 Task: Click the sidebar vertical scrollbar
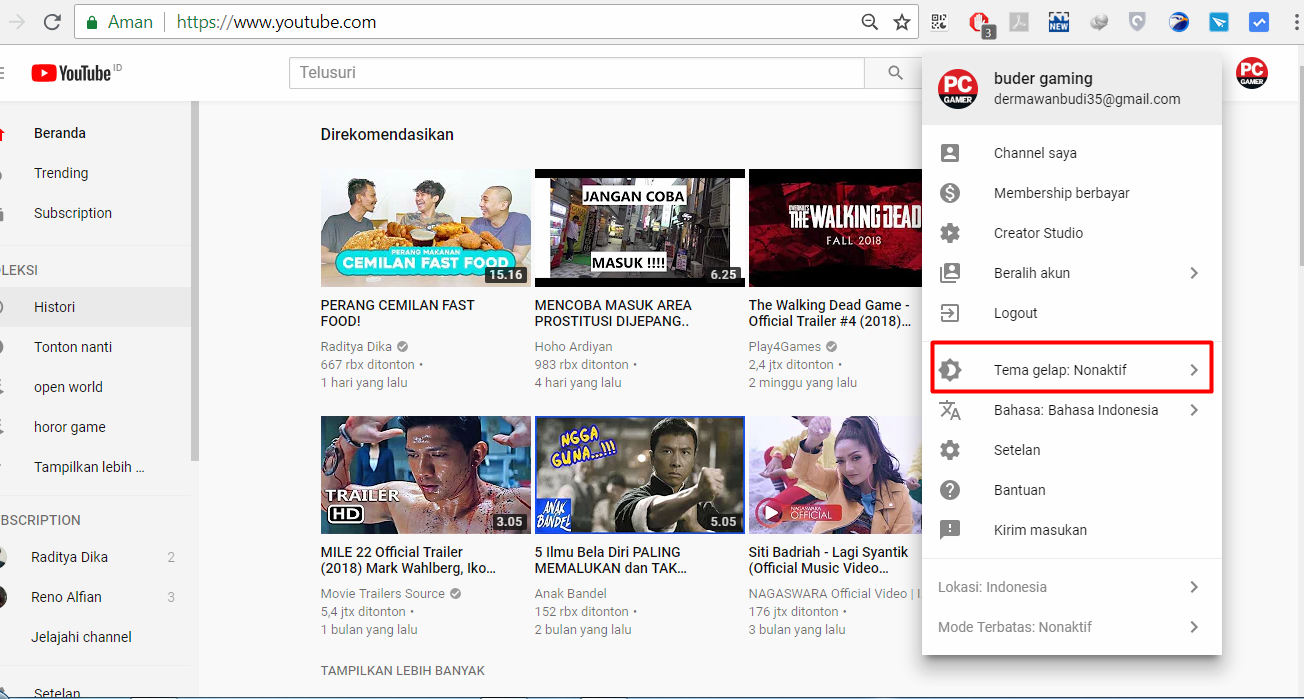[x=195, y=280]
